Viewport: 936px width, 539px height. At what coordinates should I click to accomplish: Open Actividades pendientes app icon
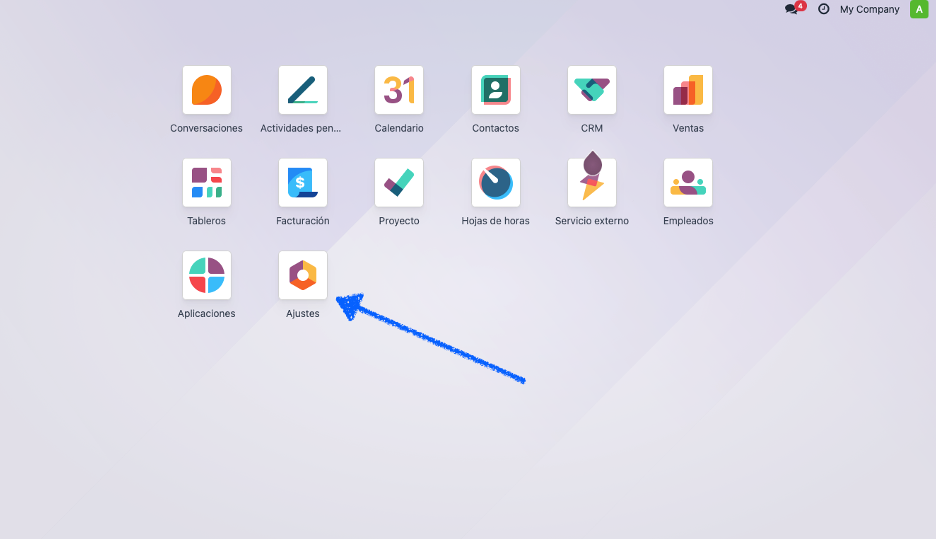pyautogui.click(x=303, y=90)
